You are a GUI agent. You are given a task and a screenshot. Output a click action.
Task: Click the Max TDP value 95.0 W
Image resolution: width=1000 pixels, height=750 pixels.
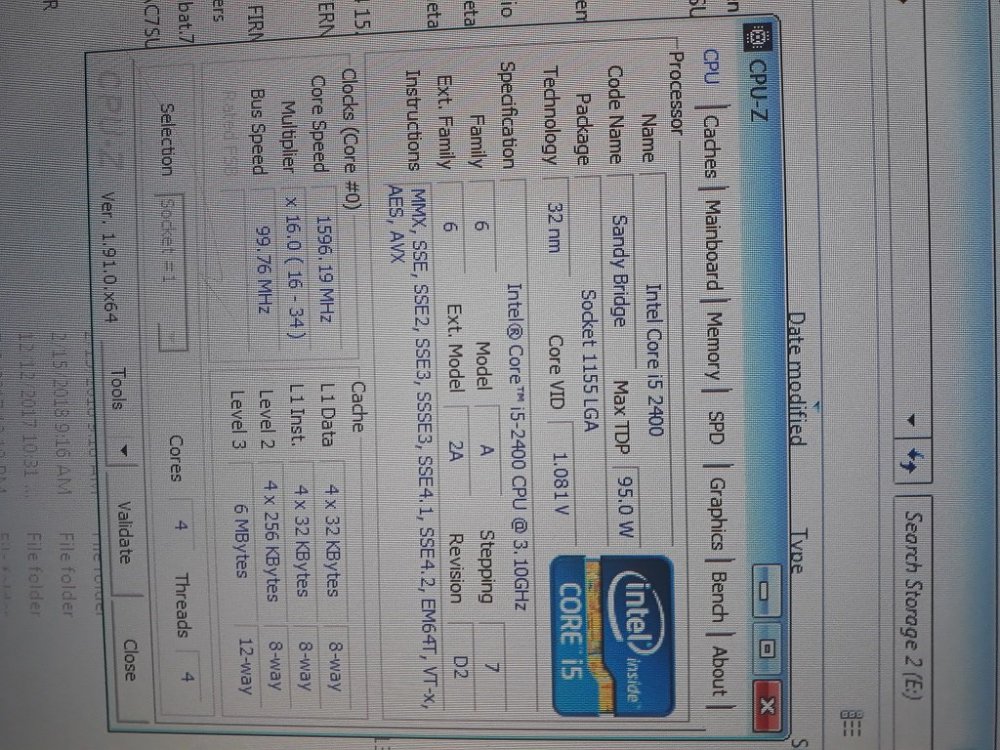point(626,506)
